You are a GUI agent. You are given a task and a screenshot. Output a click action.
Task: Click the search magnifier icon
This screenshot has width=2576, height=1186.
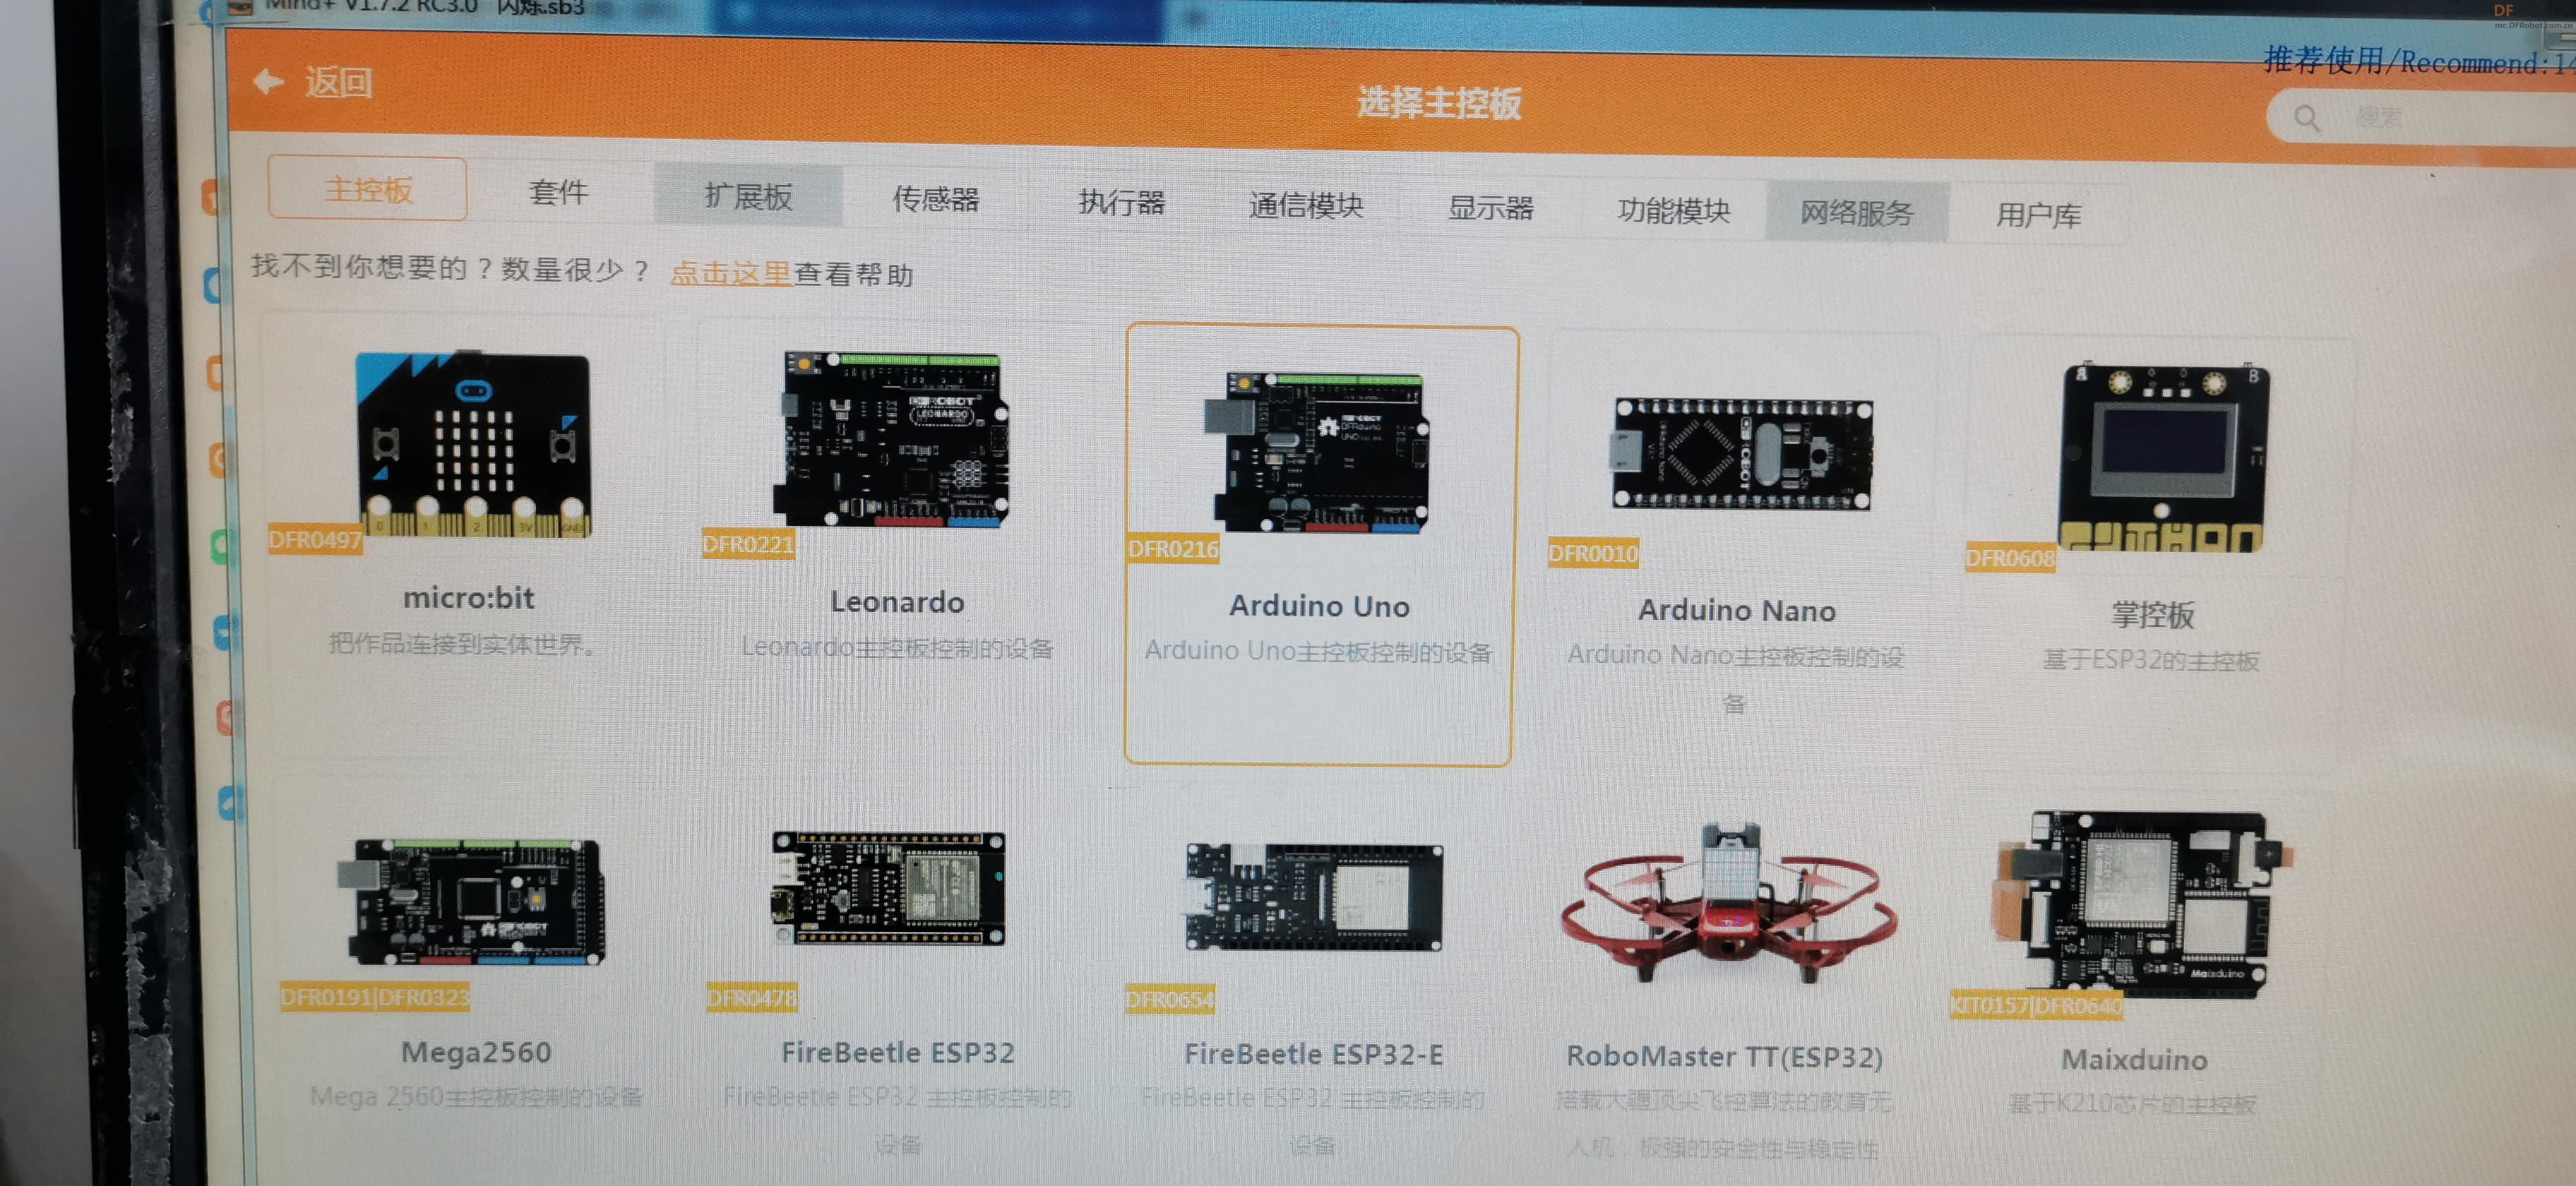(x=2306, y=119)
